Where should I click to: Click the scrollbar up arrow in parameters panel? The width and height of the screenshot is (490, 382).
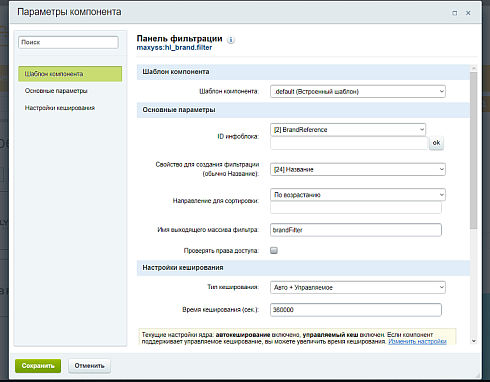point(473,68)
